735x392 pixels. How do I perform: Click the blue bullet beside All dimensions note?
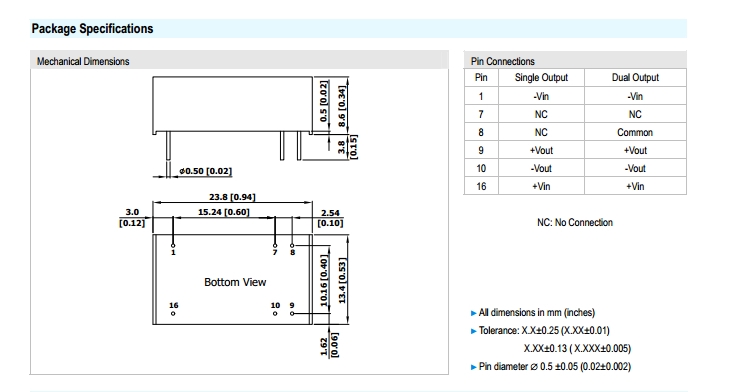click(473, 313)
